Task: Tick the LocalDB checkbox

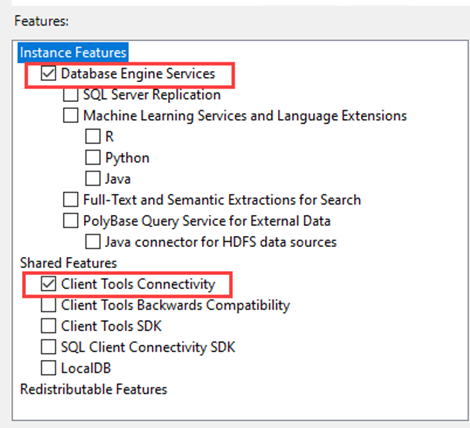Action: coord(48,368)
